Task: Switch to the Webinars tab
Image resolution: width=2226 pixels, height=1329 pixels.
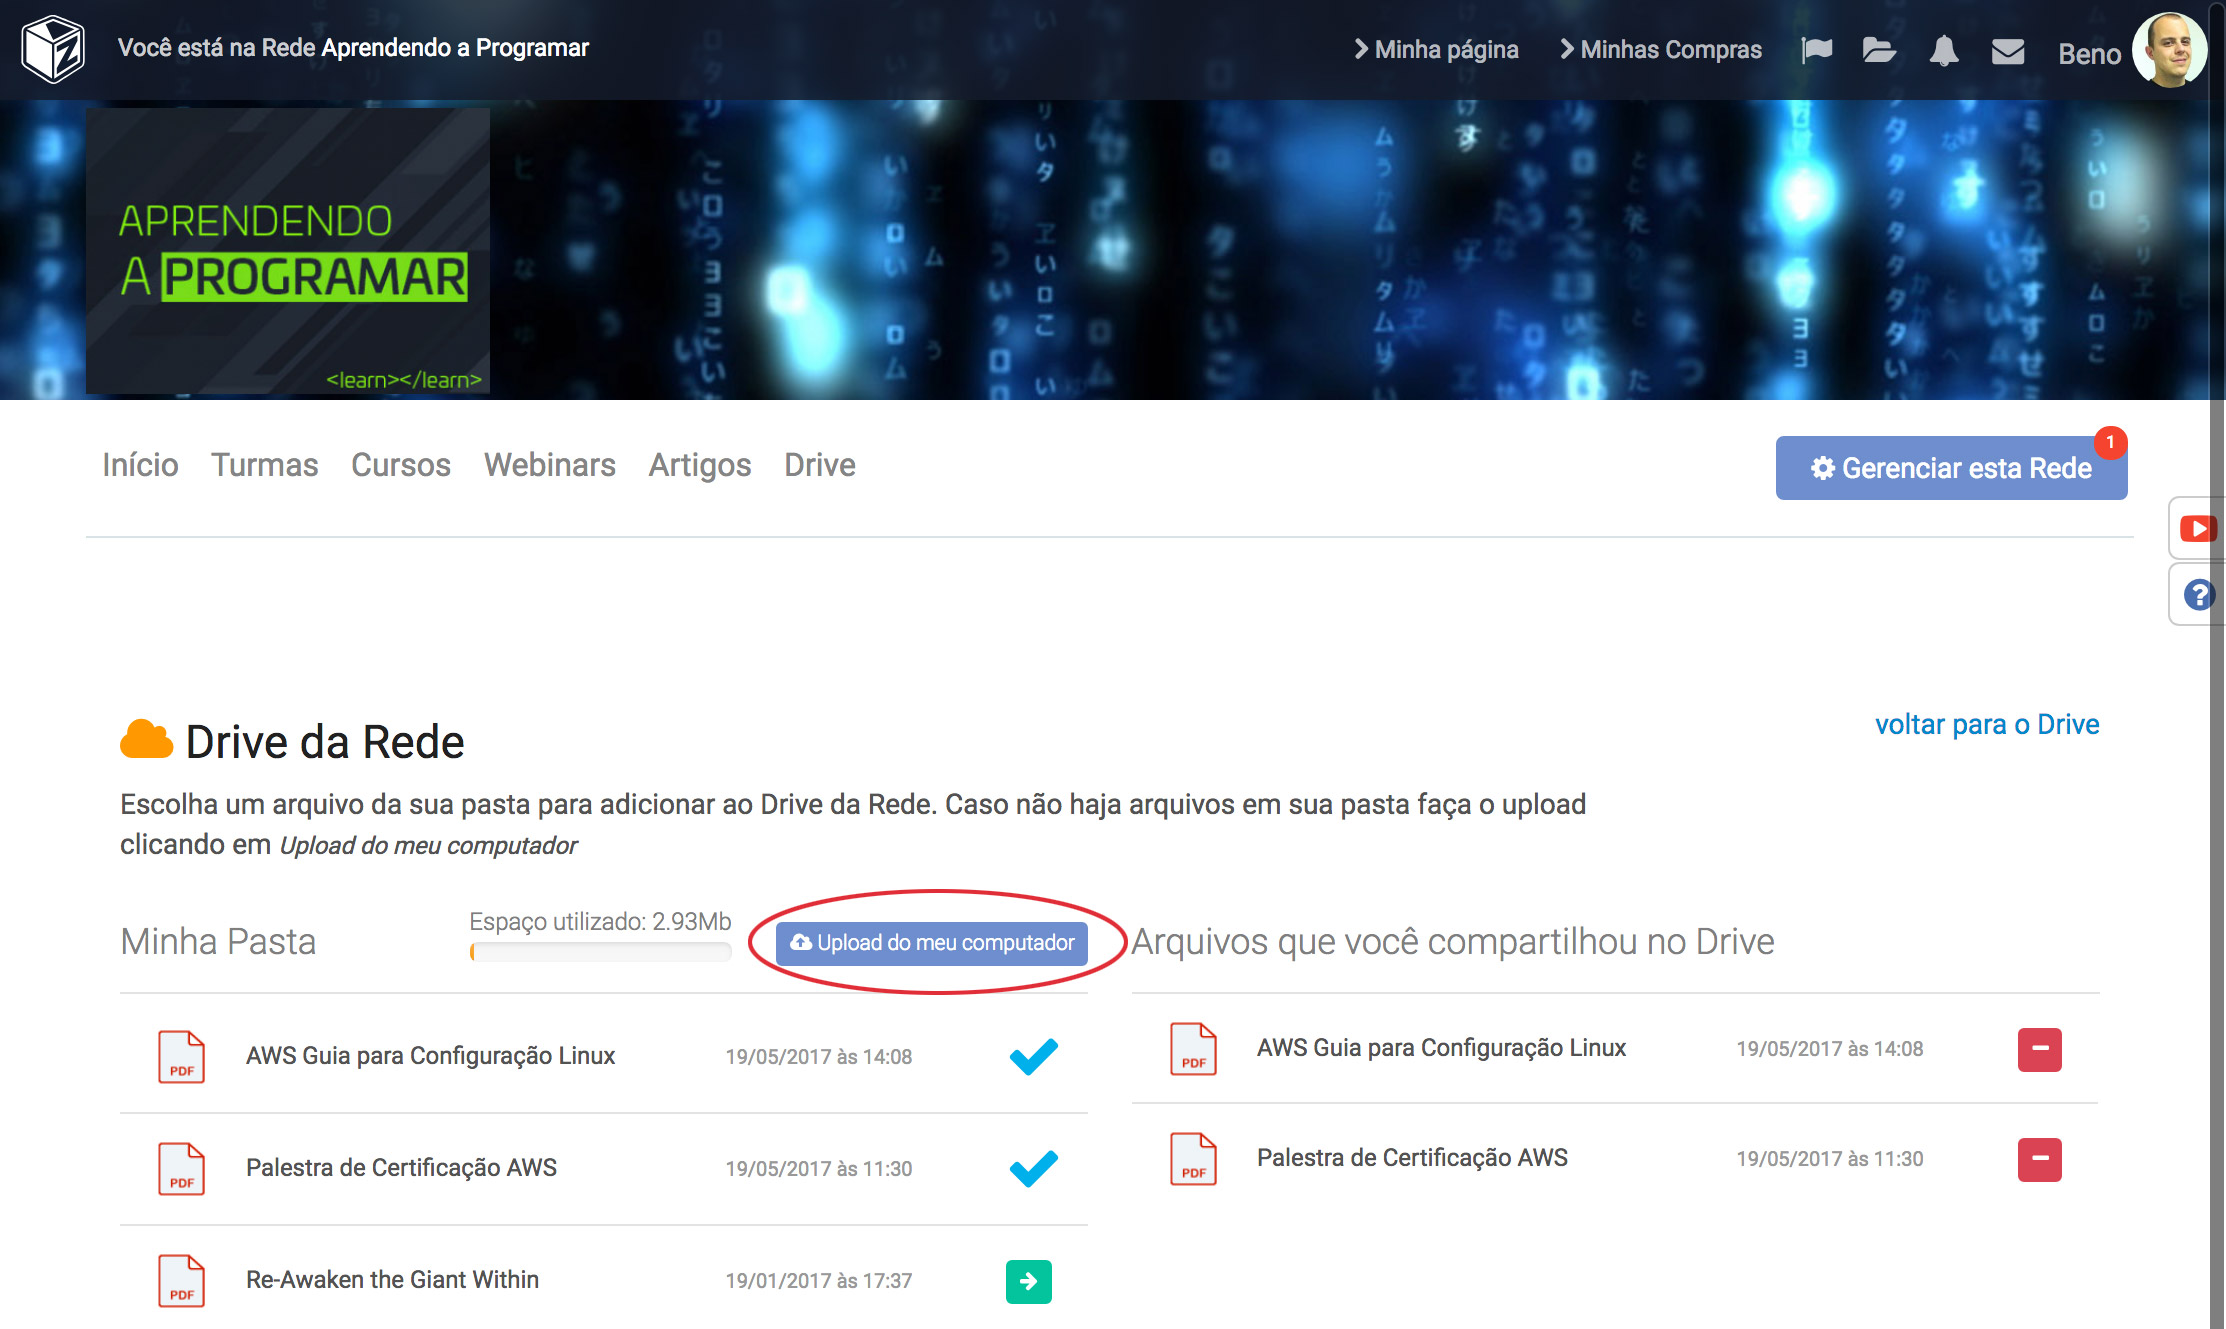Action: point(549,465)
